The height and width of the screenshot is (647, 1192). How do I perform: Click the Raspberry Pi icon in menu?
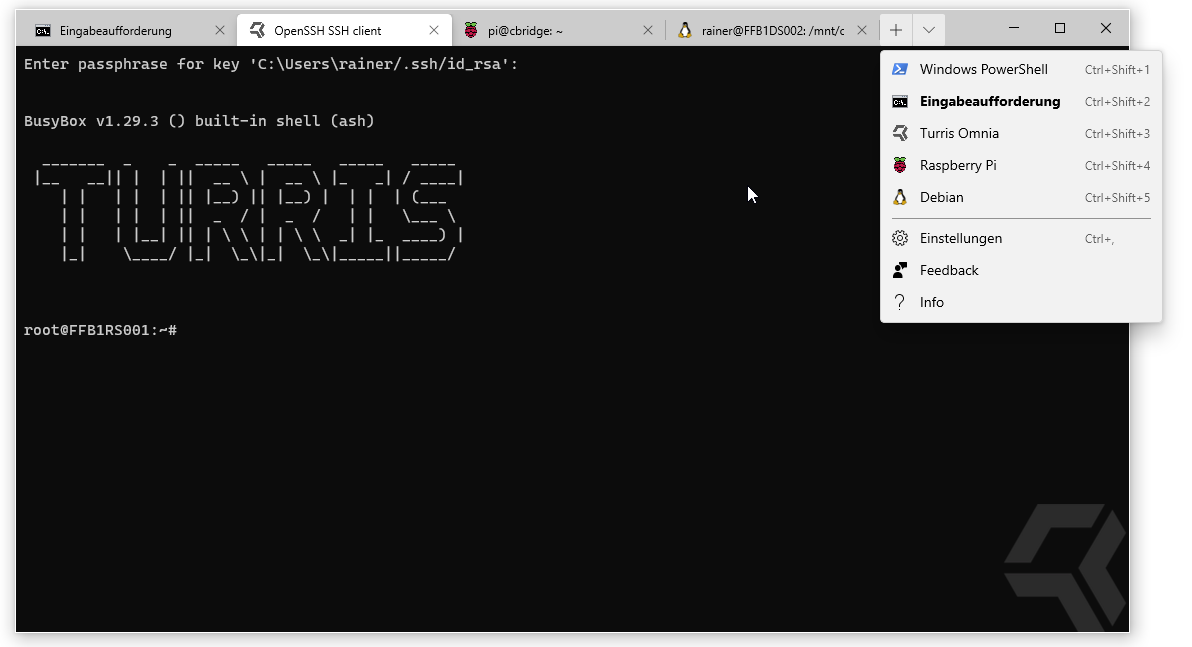[900, 166]
